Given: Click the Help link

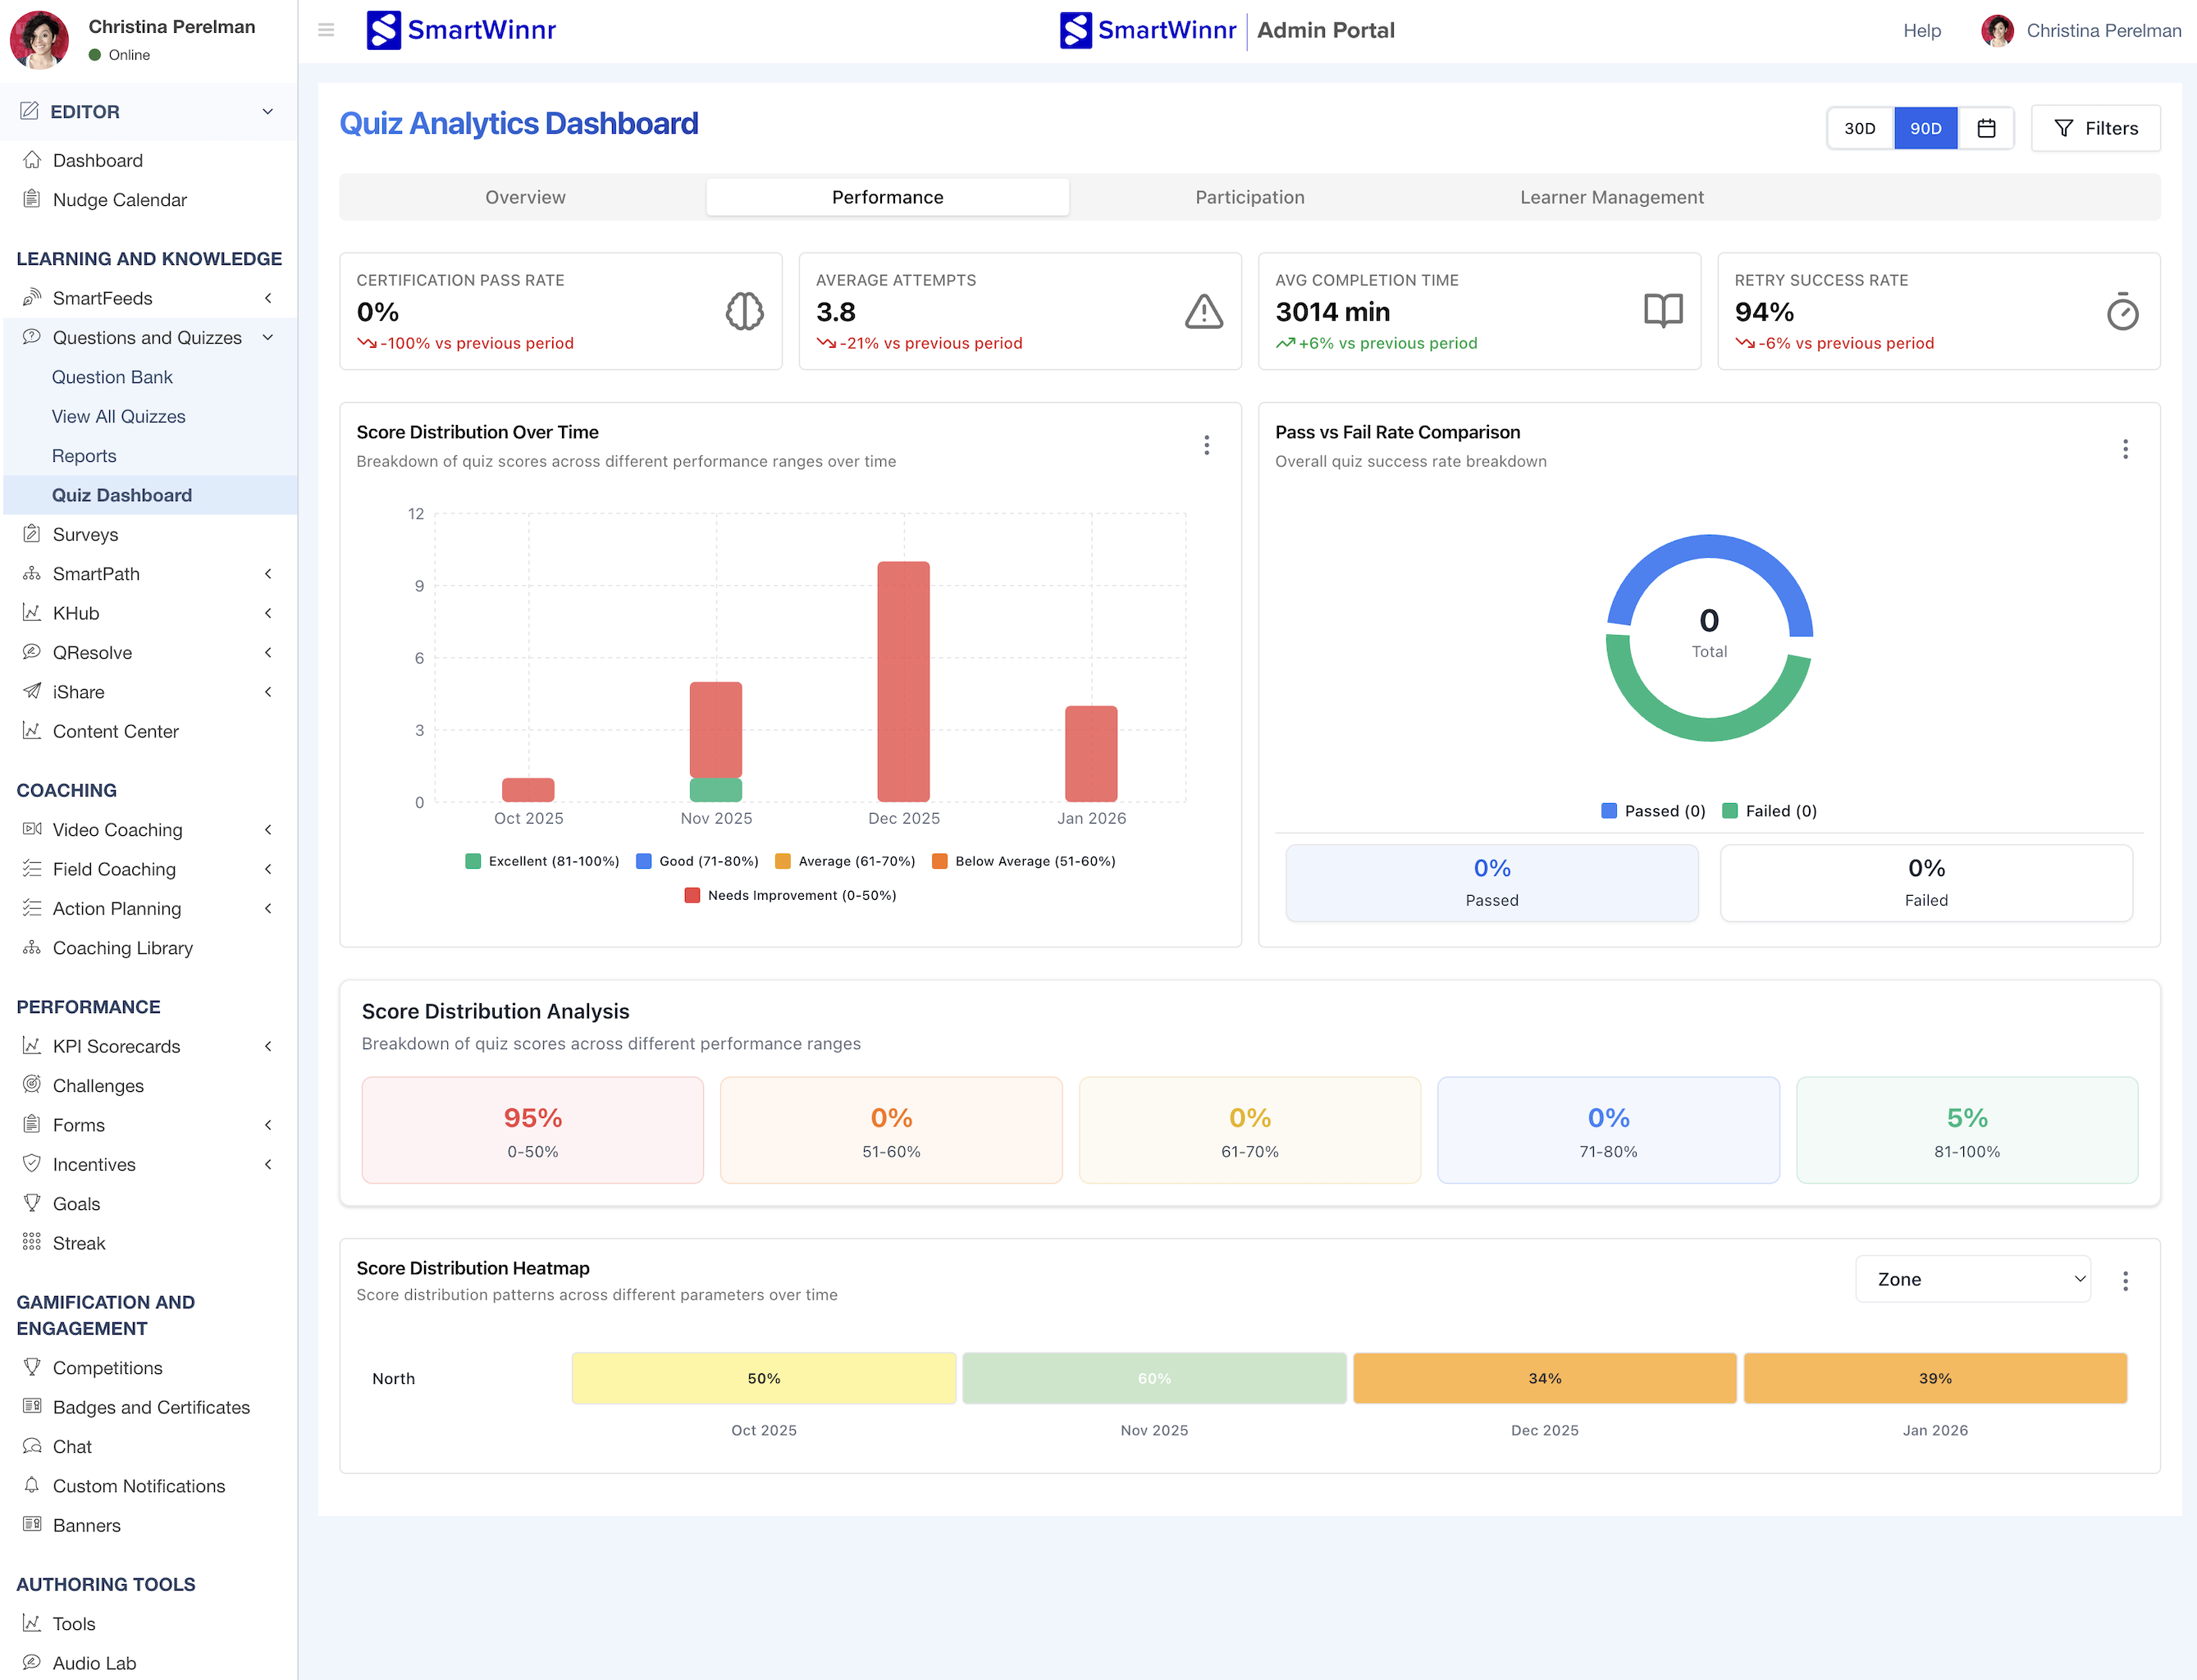Looking at the screenshot, I should (1921, 30).
